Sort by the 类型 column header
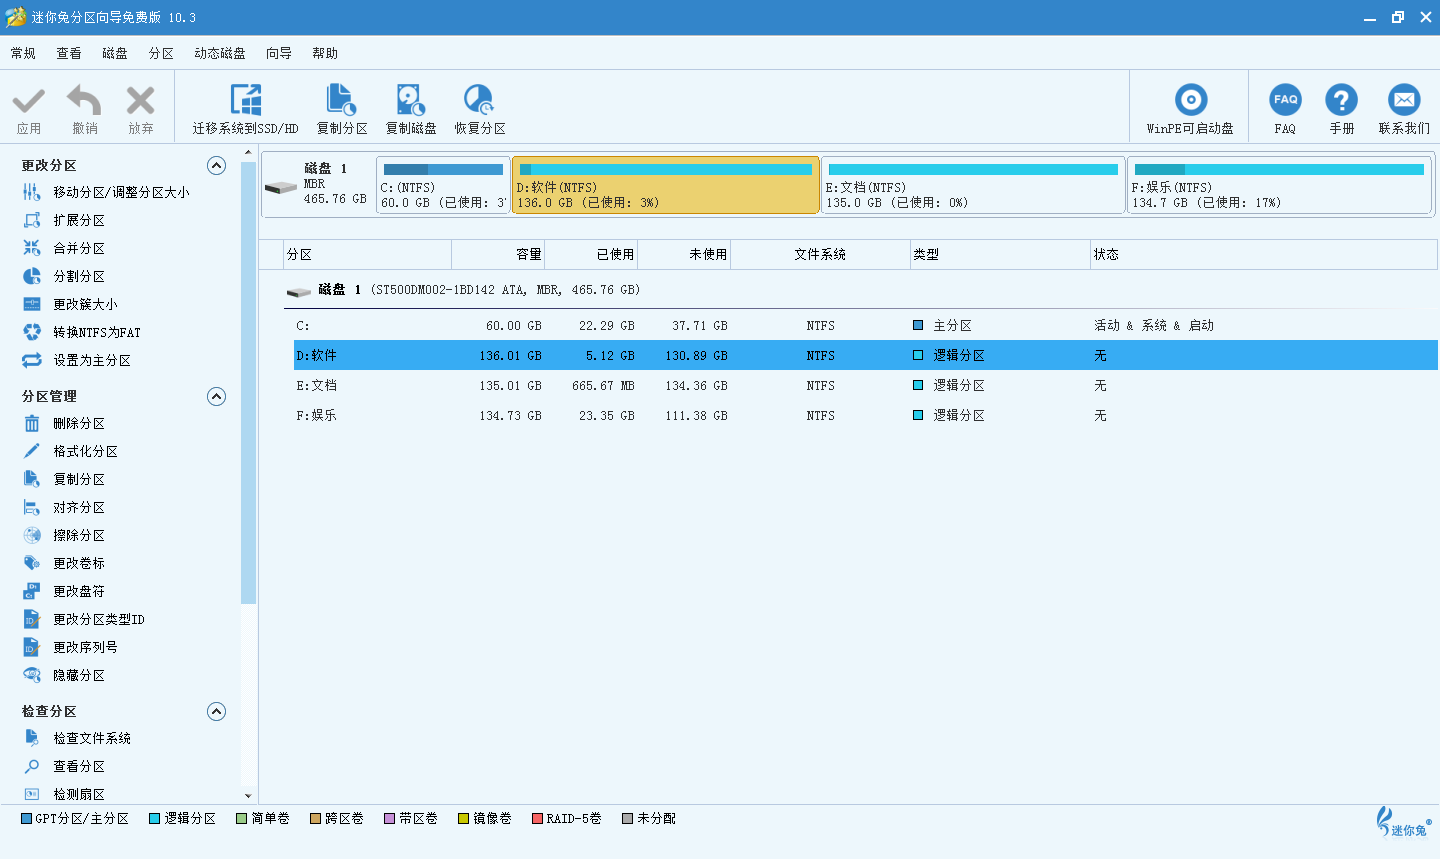This screenshot has width=1440, height=859. (x=1000, y=254)
